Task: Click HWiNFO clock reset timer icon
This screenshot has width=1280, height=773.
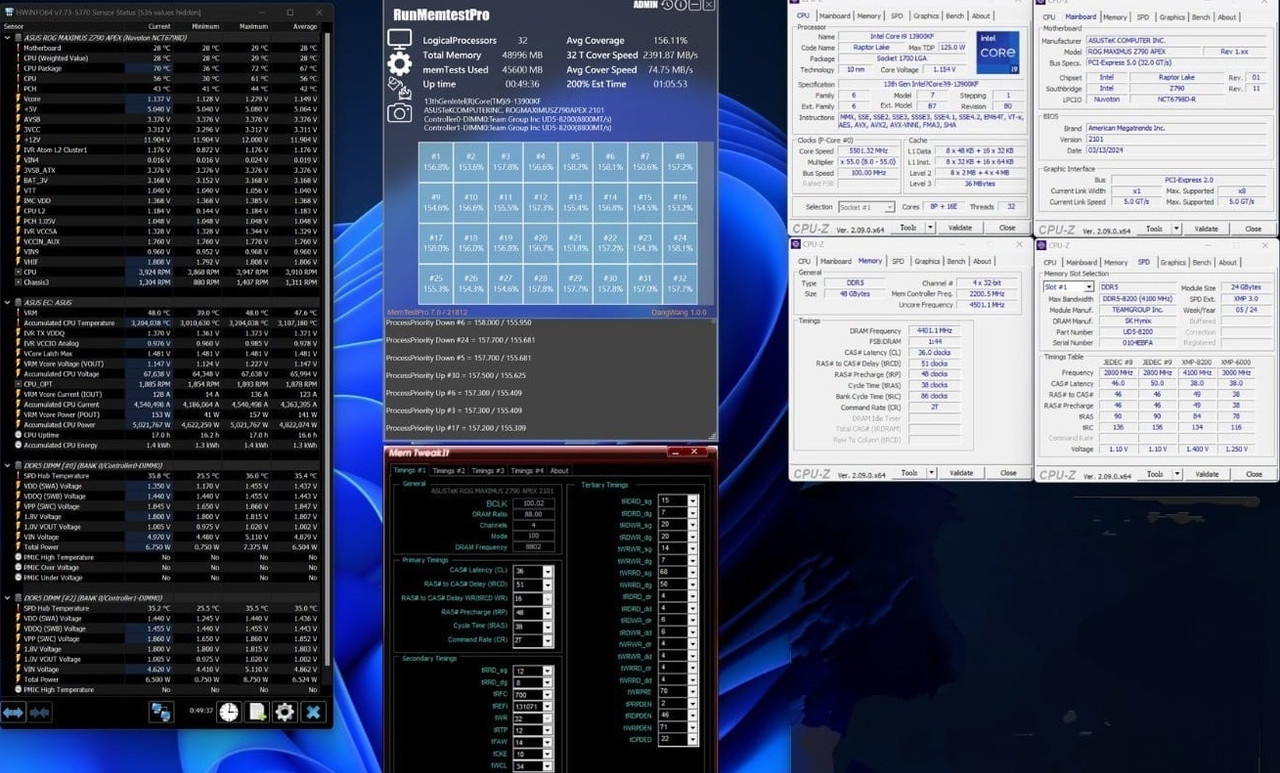Action: click(x=229, y=712)
